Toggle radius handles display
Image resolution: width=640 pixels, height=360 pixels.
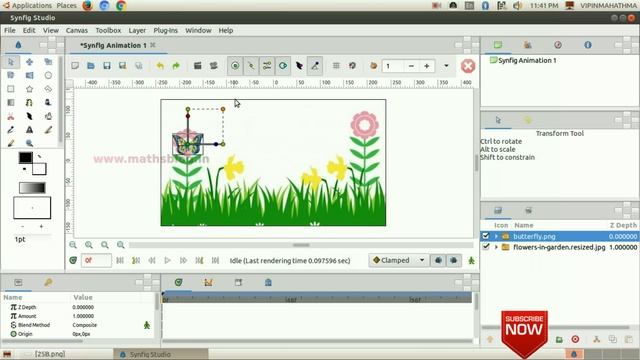point(283,66)
